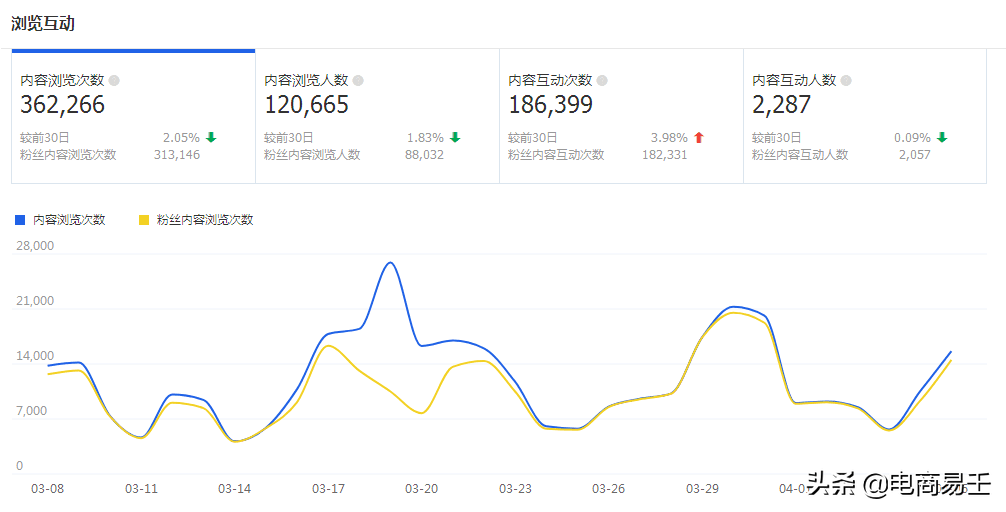Click the 2.05% change value
Screen dimensions: 1006x512
click(x=182, y=137)
